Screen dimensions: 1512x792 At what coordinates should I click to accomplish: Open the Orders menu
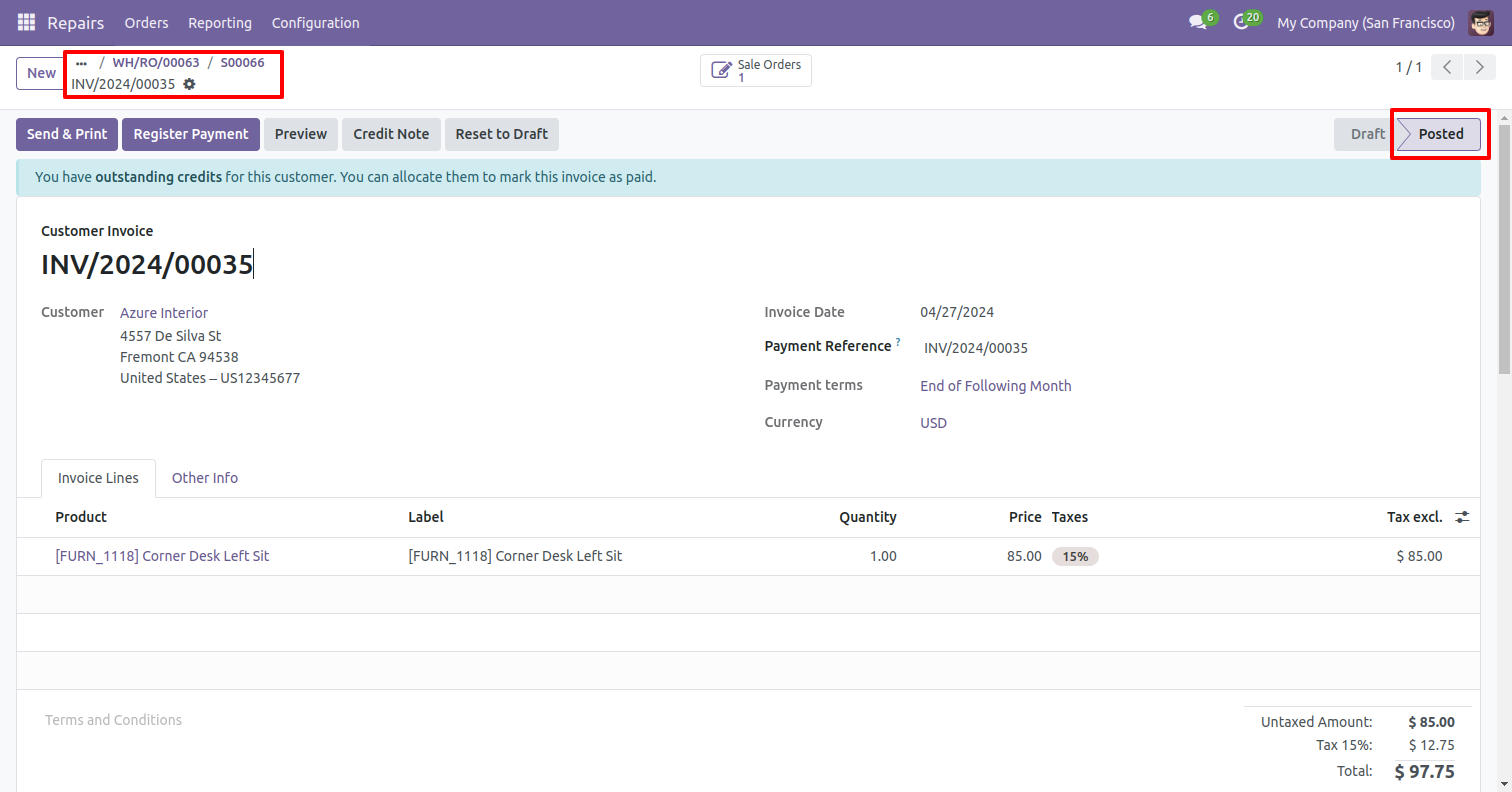[x=147, y=22]
